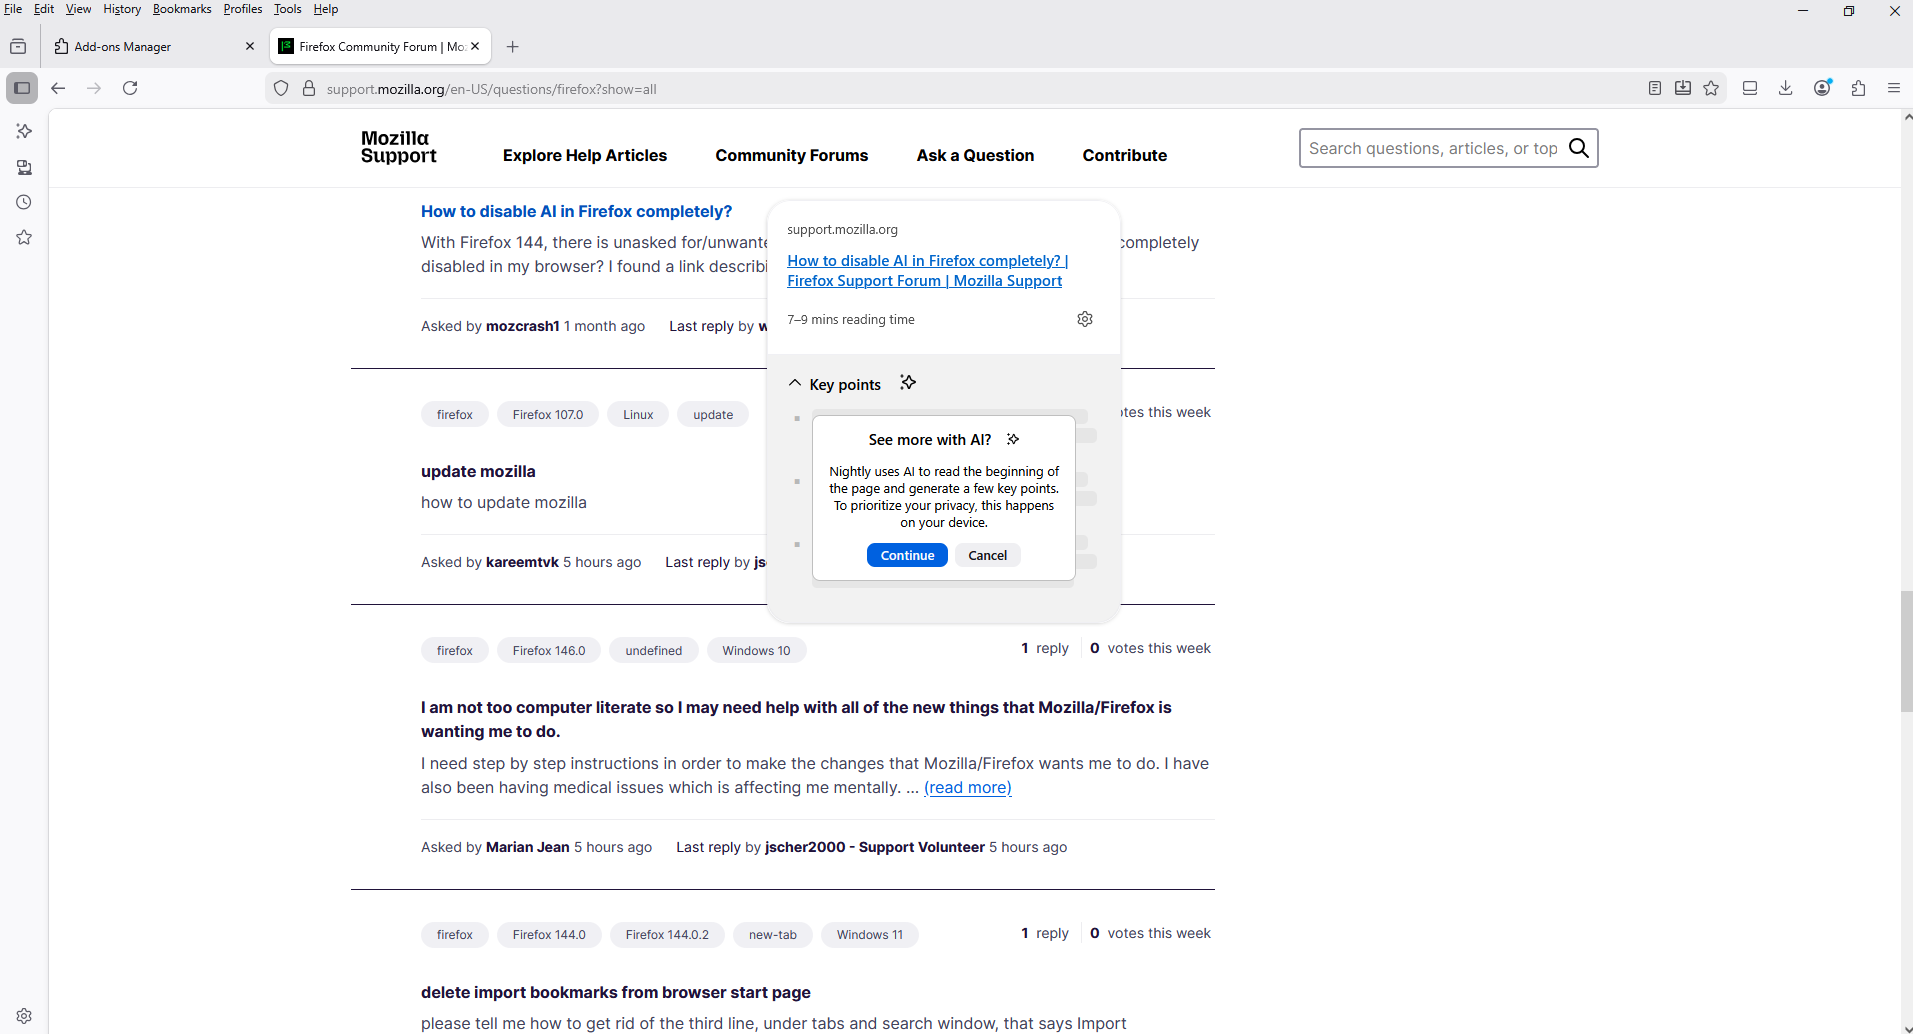Open the Downloads panel
This screenshot has height=1034, width=1913.
click(x=1785, y=88)
